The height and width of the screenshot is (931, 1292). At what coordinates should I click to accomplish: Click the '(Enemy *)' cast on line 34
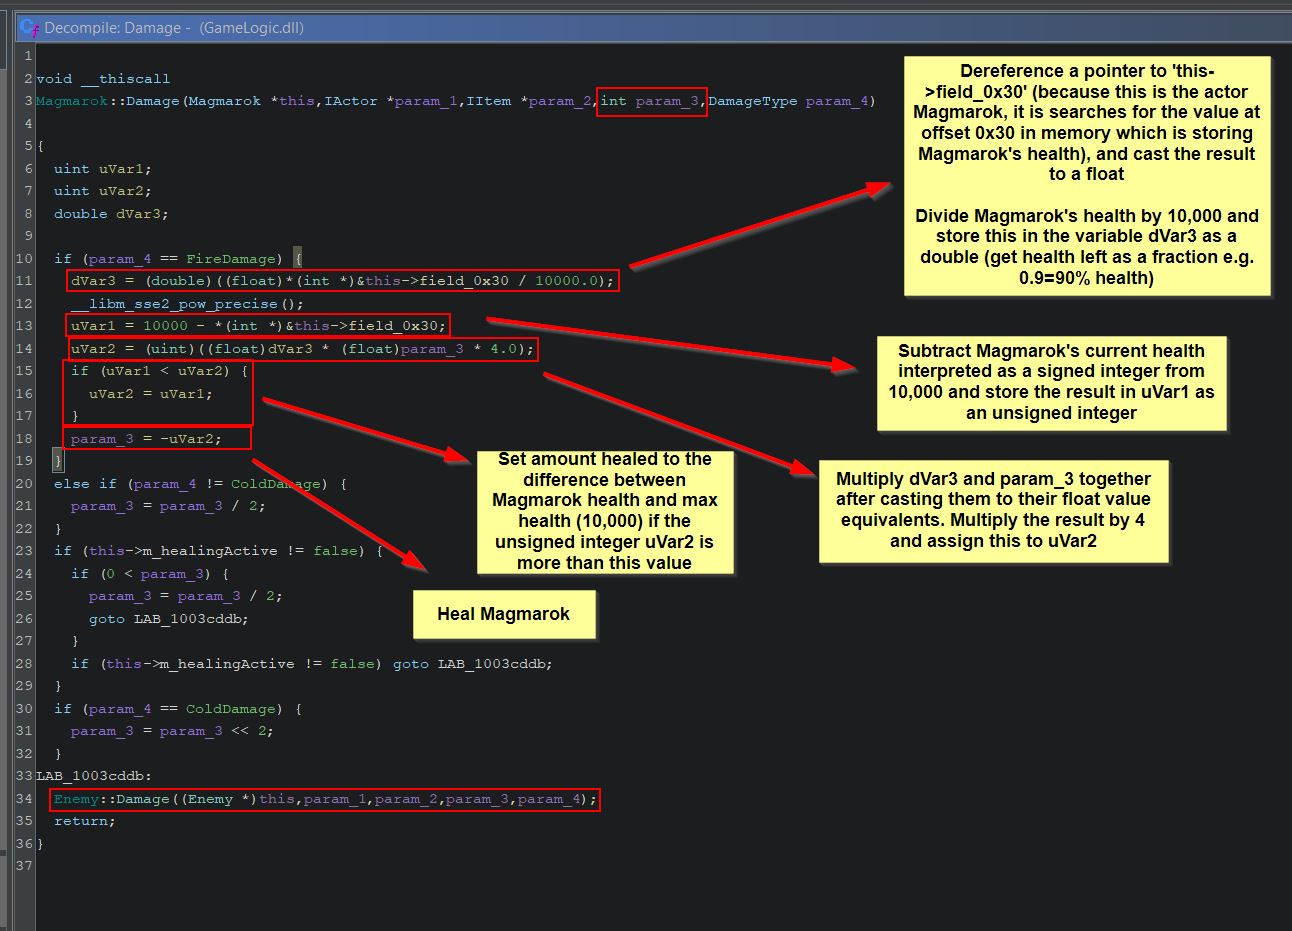(x=217, y=799)
